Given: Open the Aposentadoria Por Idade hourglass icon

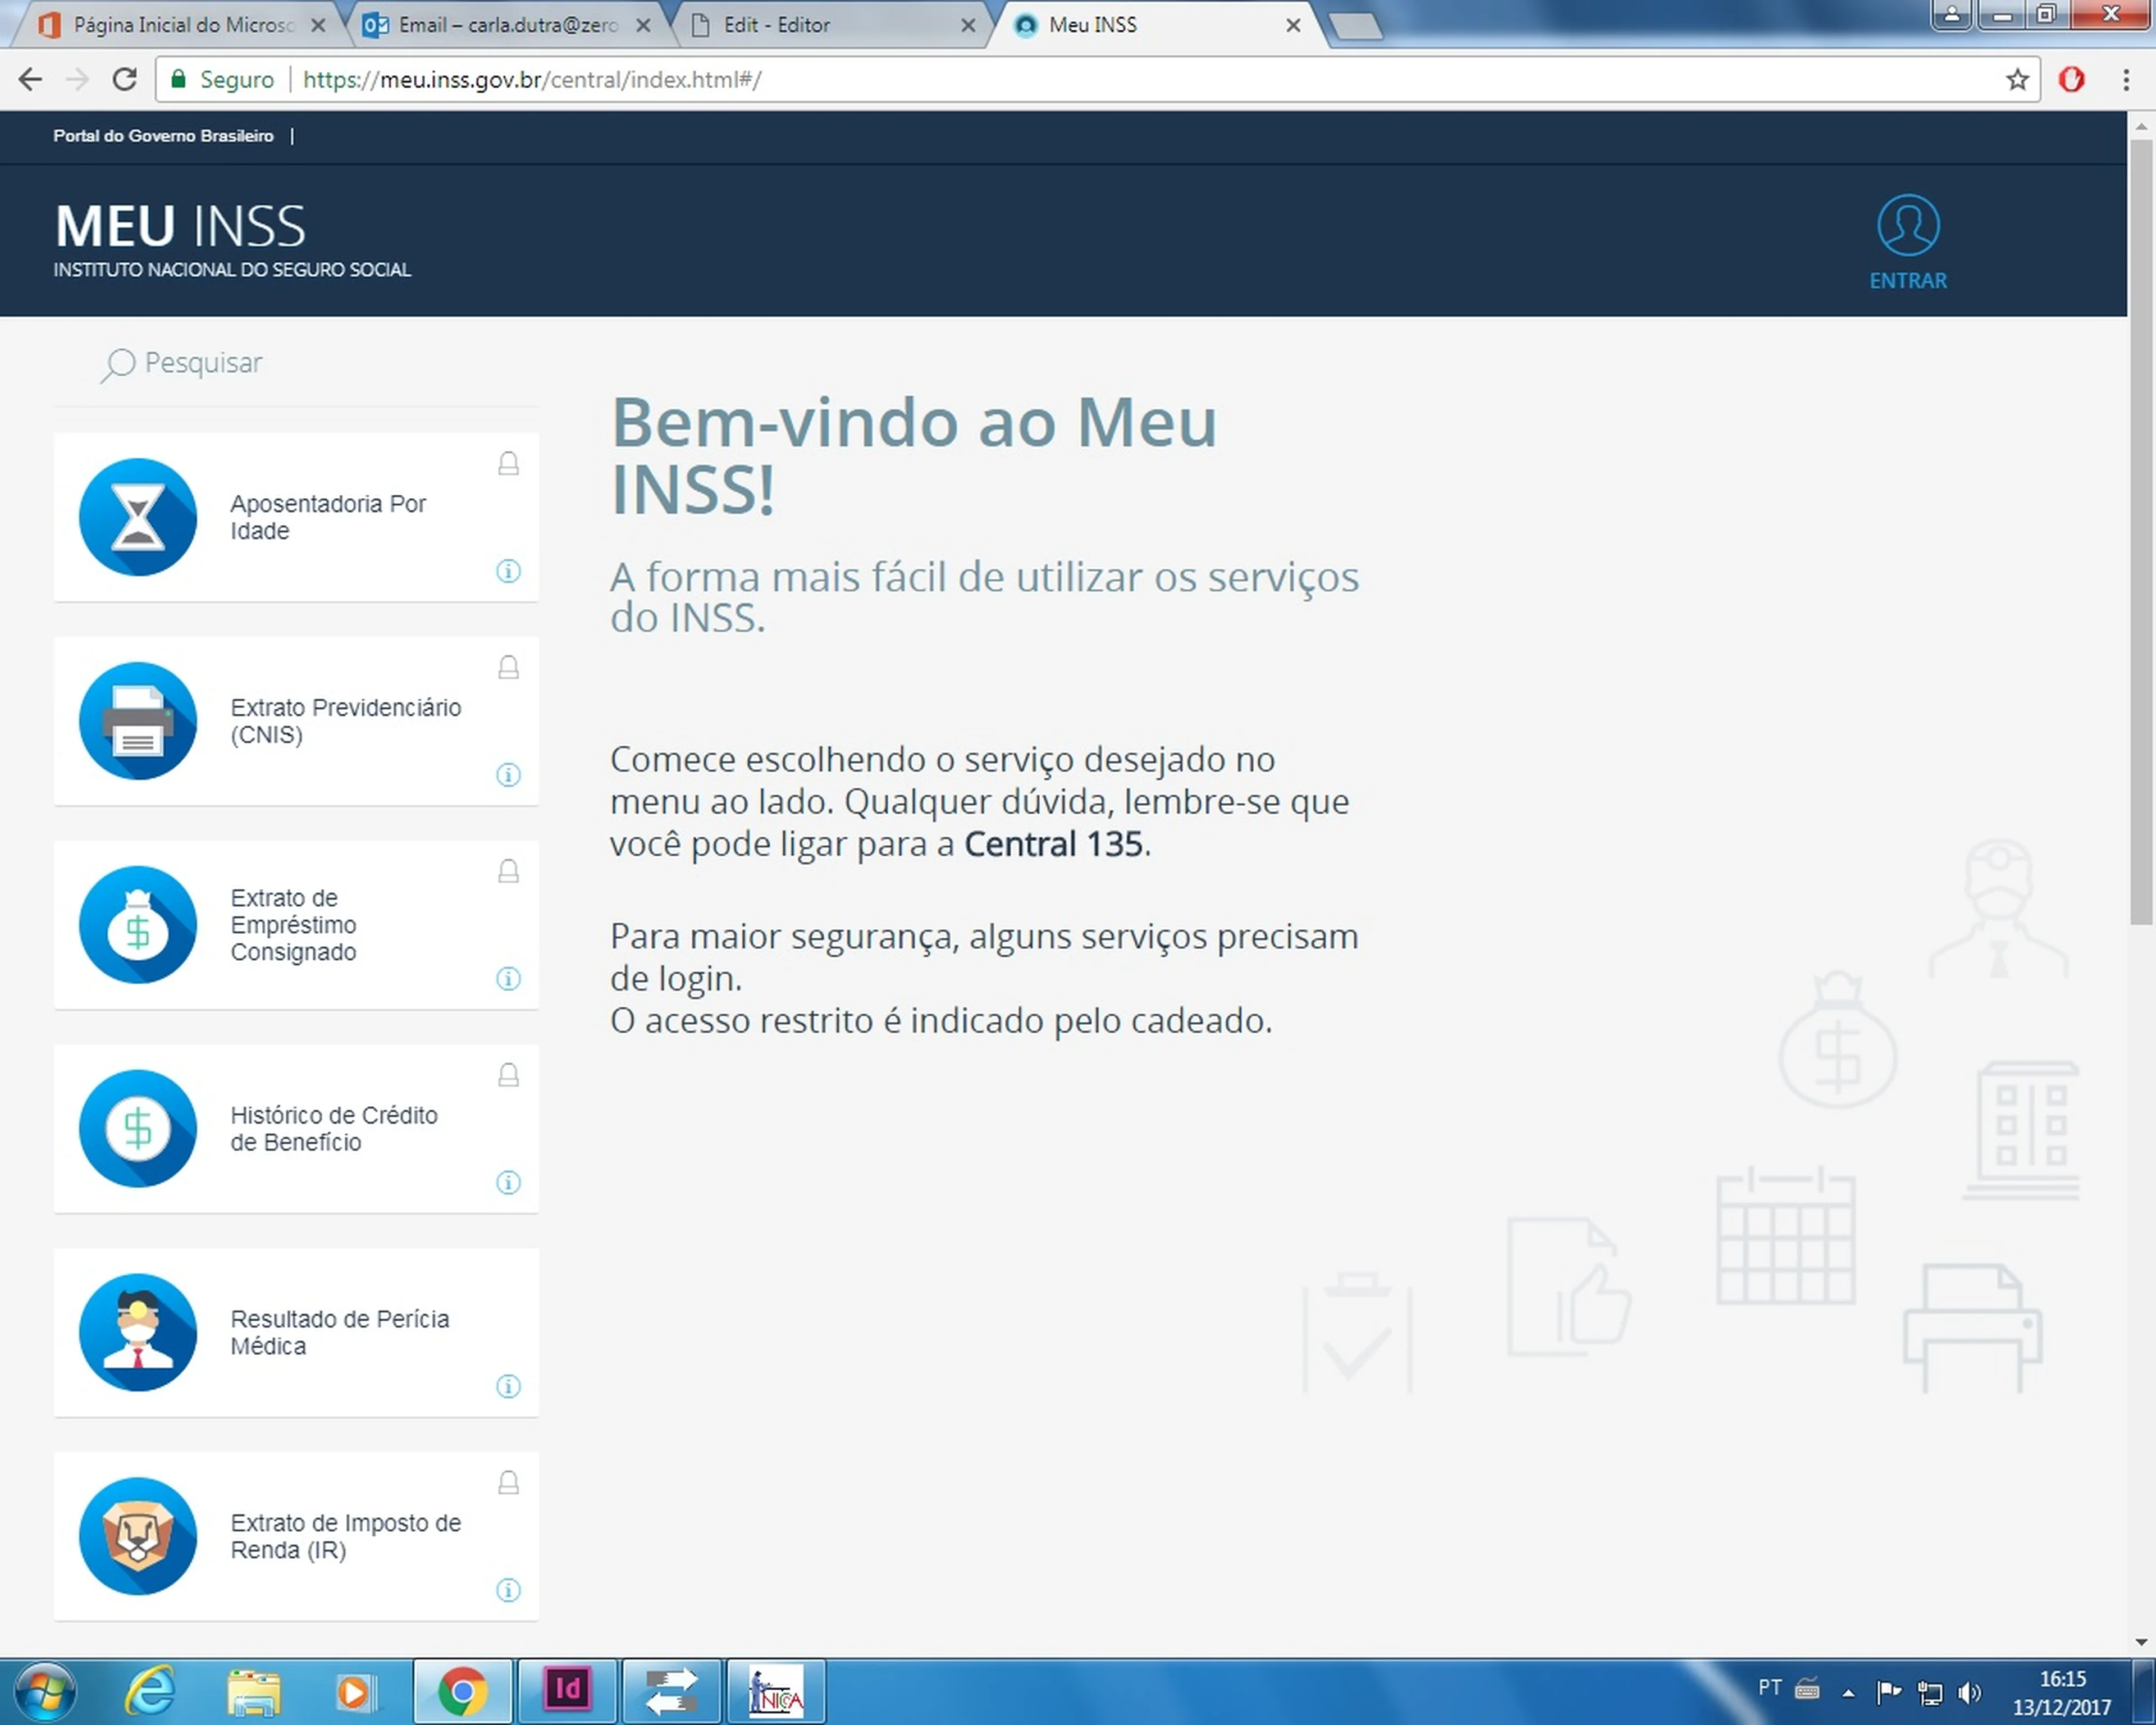Looking at the screenshot, I should point(138,517).
